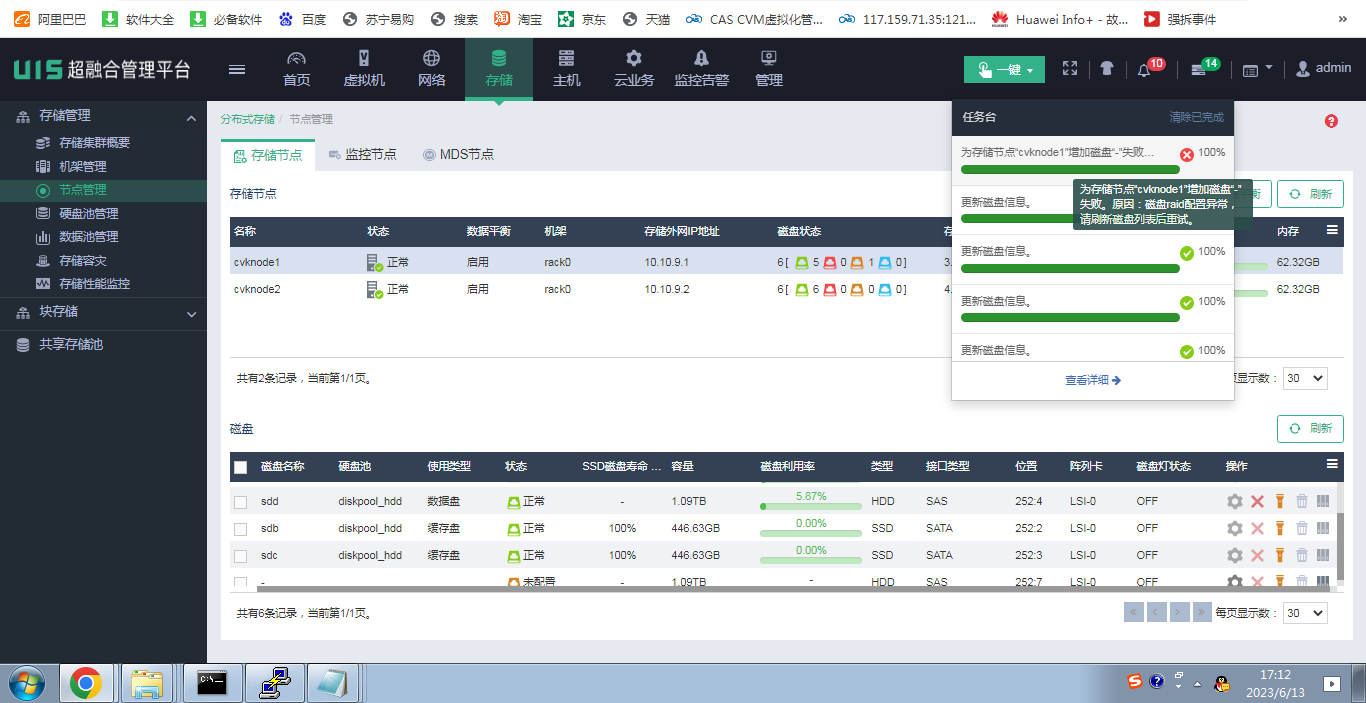Open the file explorer taskbar icon
The image size is (1366, 703).
(147, 683)
